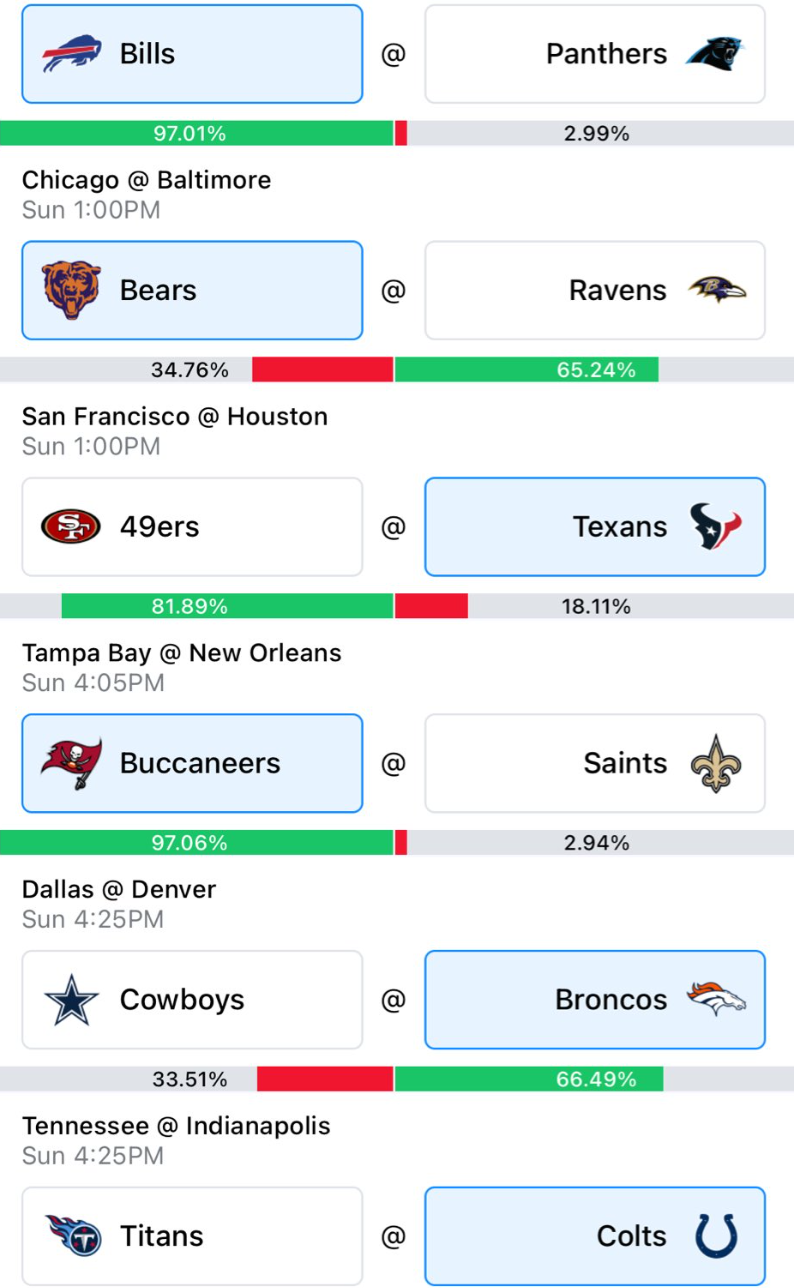Open the Tampa Bay @ New Orleans matchup header
The height and width of the screenshot is (1288, 794).
point(182,654)
